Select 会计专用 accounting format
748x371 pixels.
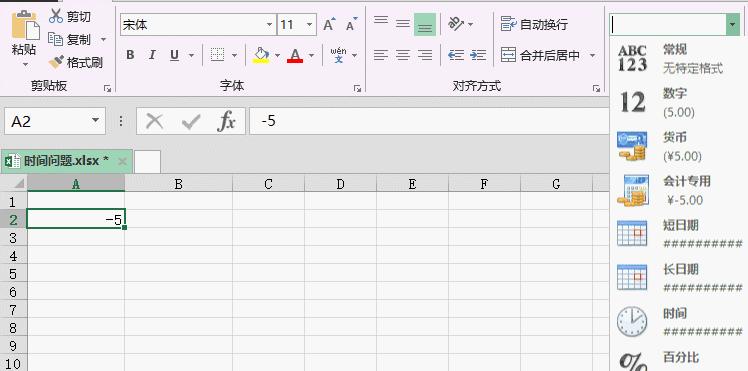[679, 190]
